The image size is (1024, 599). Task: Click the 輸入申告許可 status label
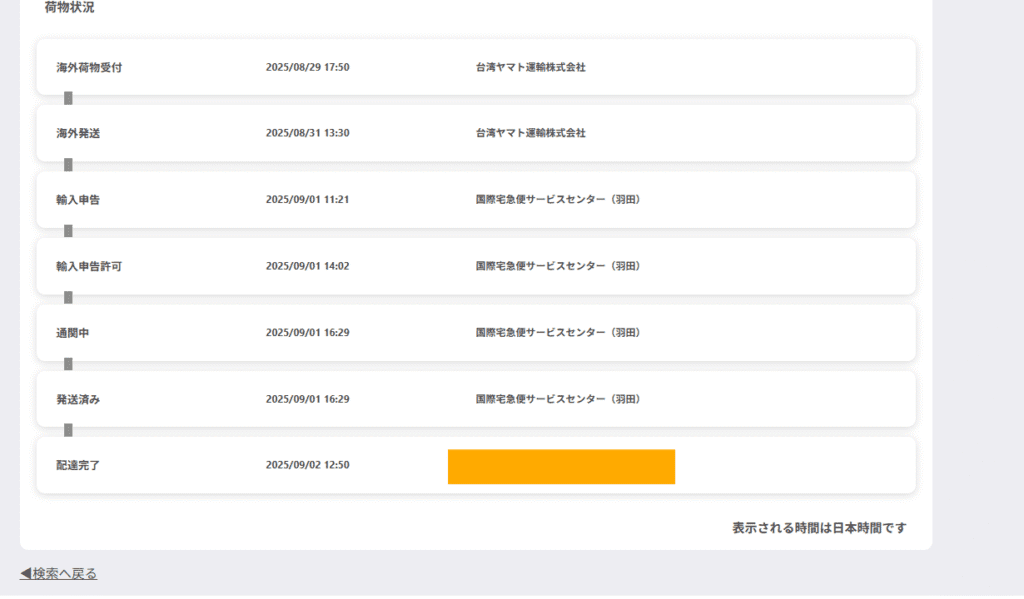89,266
